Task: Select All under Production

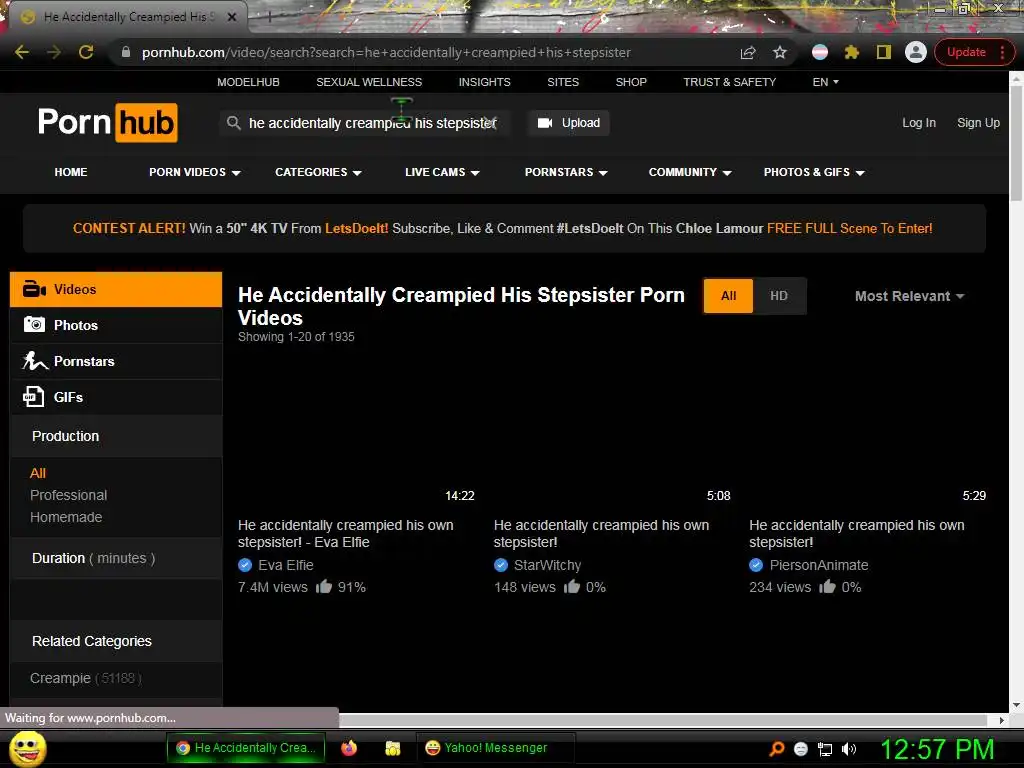Action: click(x=38, y=473)
